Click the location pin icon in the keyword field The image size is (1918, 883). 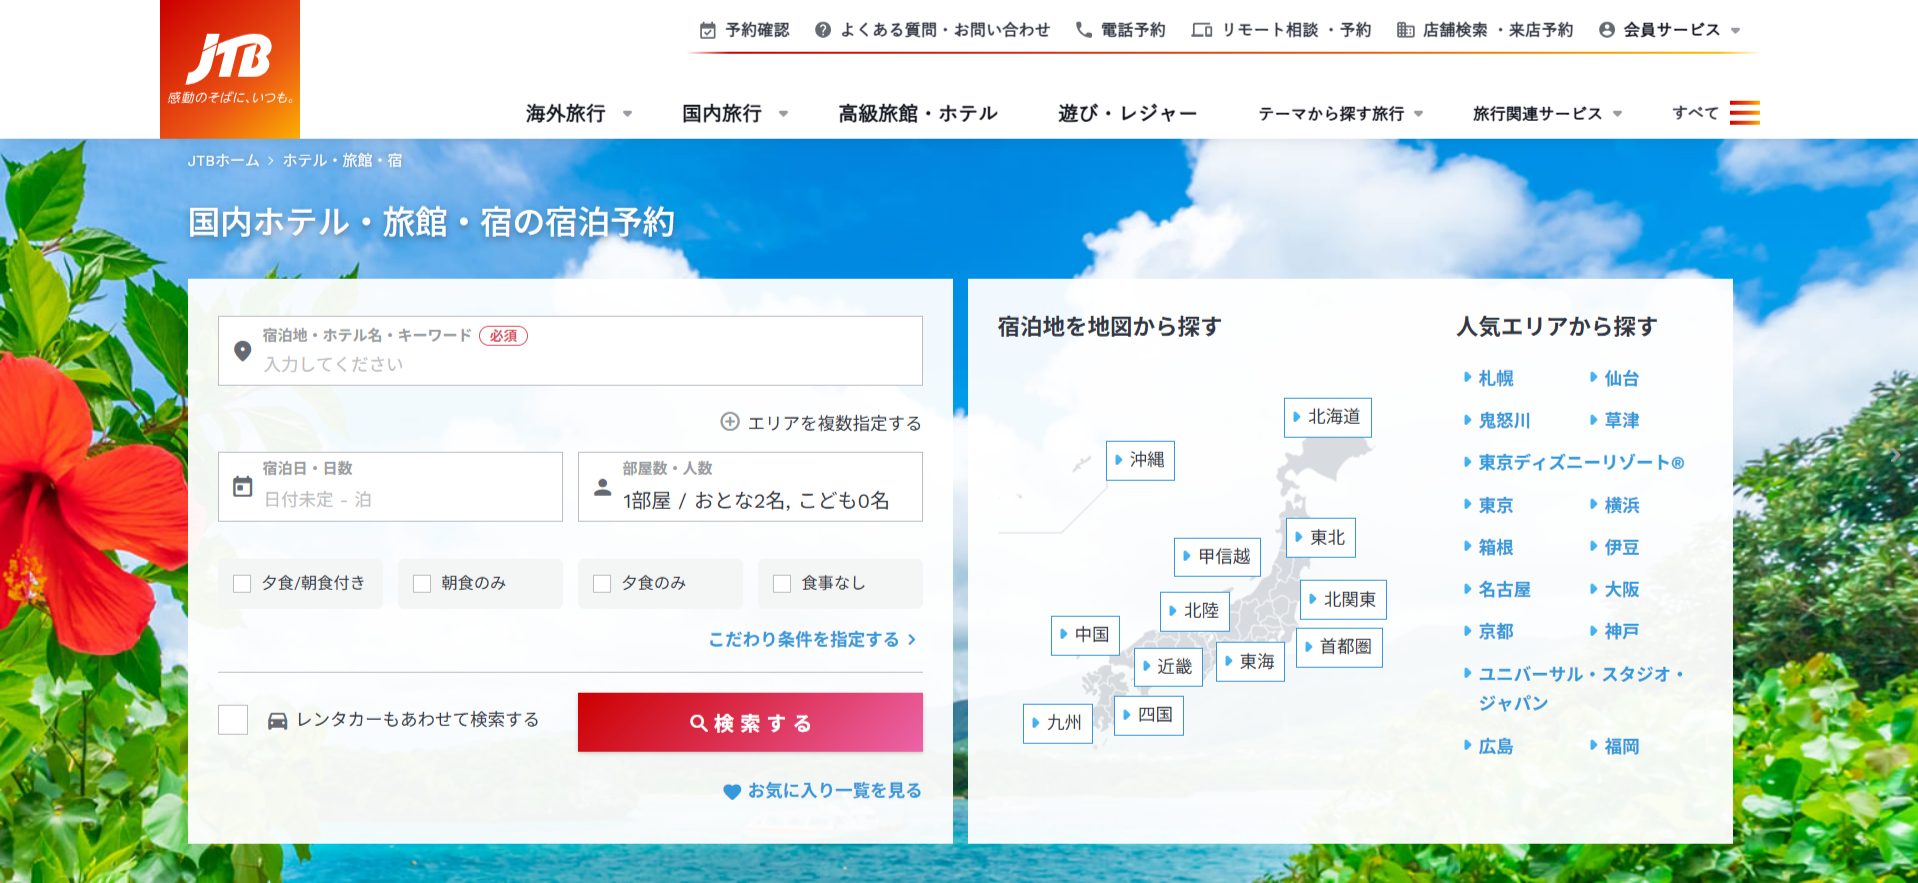[x=242, y=351]
